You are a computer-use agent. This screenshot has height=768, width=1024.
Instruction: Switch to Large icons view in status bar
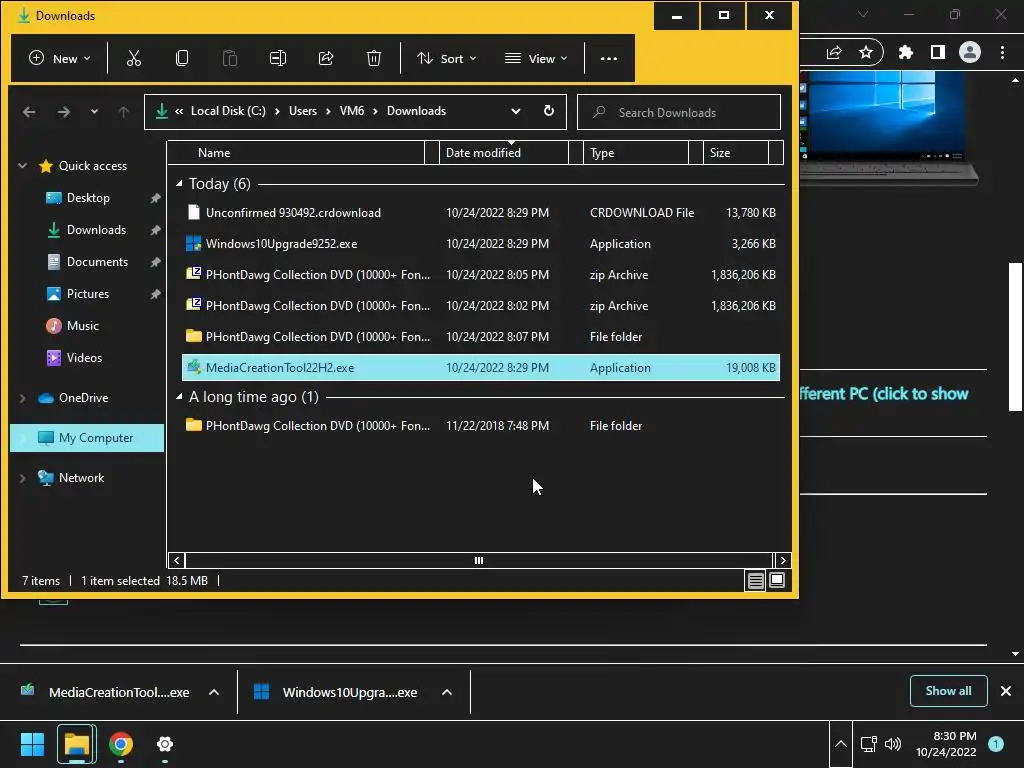tap(776, 580)
